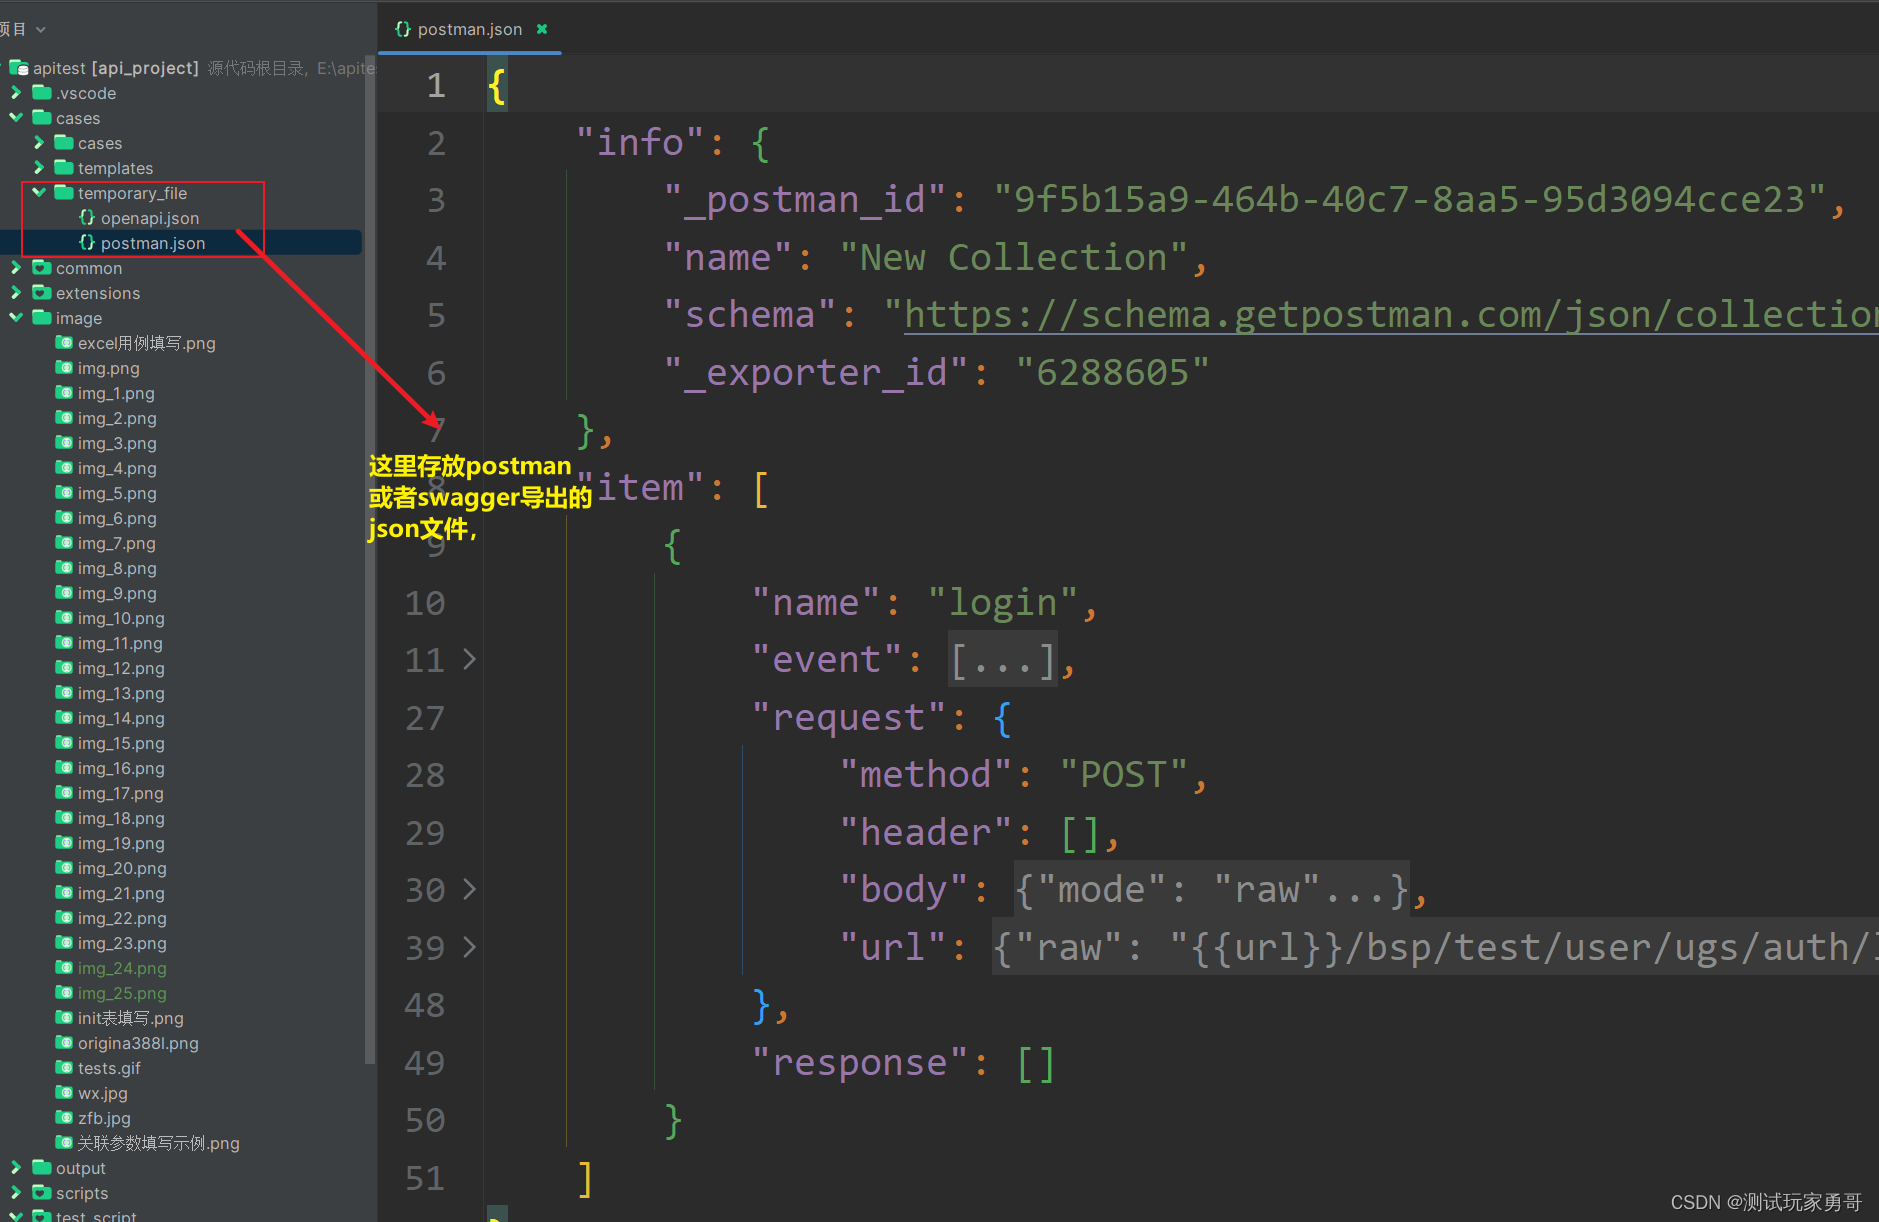1879x1222 pixels.
Task: Click the JSON icon on postman.json tab
Action: coord(403,29)
